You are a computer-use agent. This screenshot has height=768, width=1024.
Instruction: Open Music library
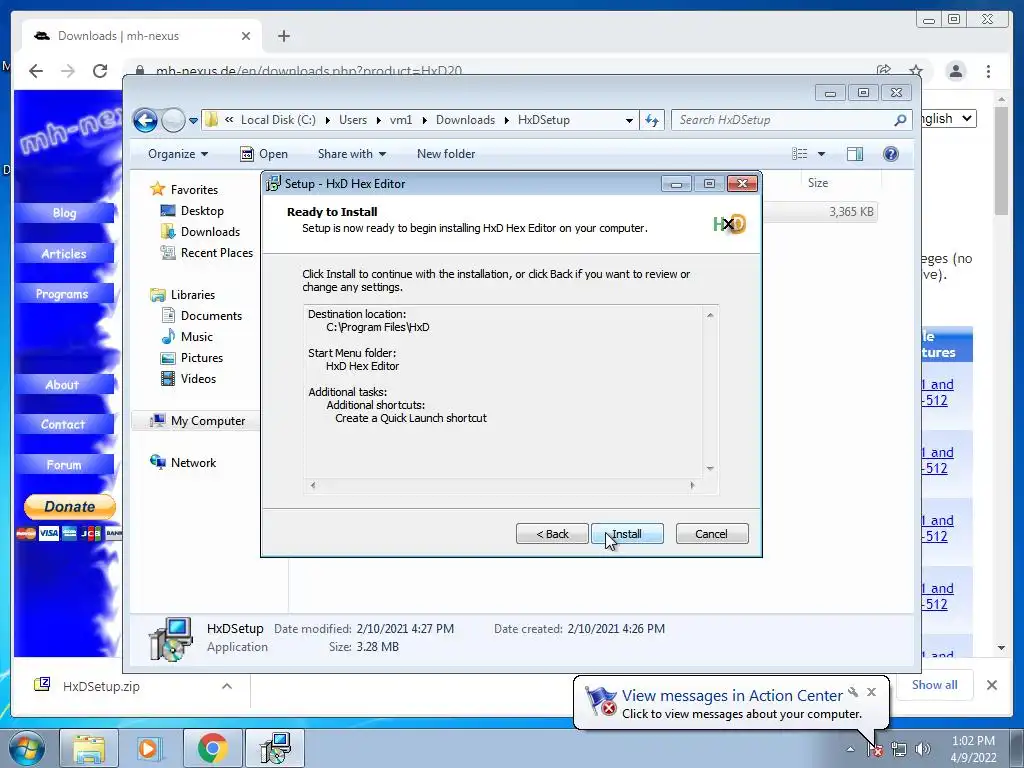tap(197, 336)
